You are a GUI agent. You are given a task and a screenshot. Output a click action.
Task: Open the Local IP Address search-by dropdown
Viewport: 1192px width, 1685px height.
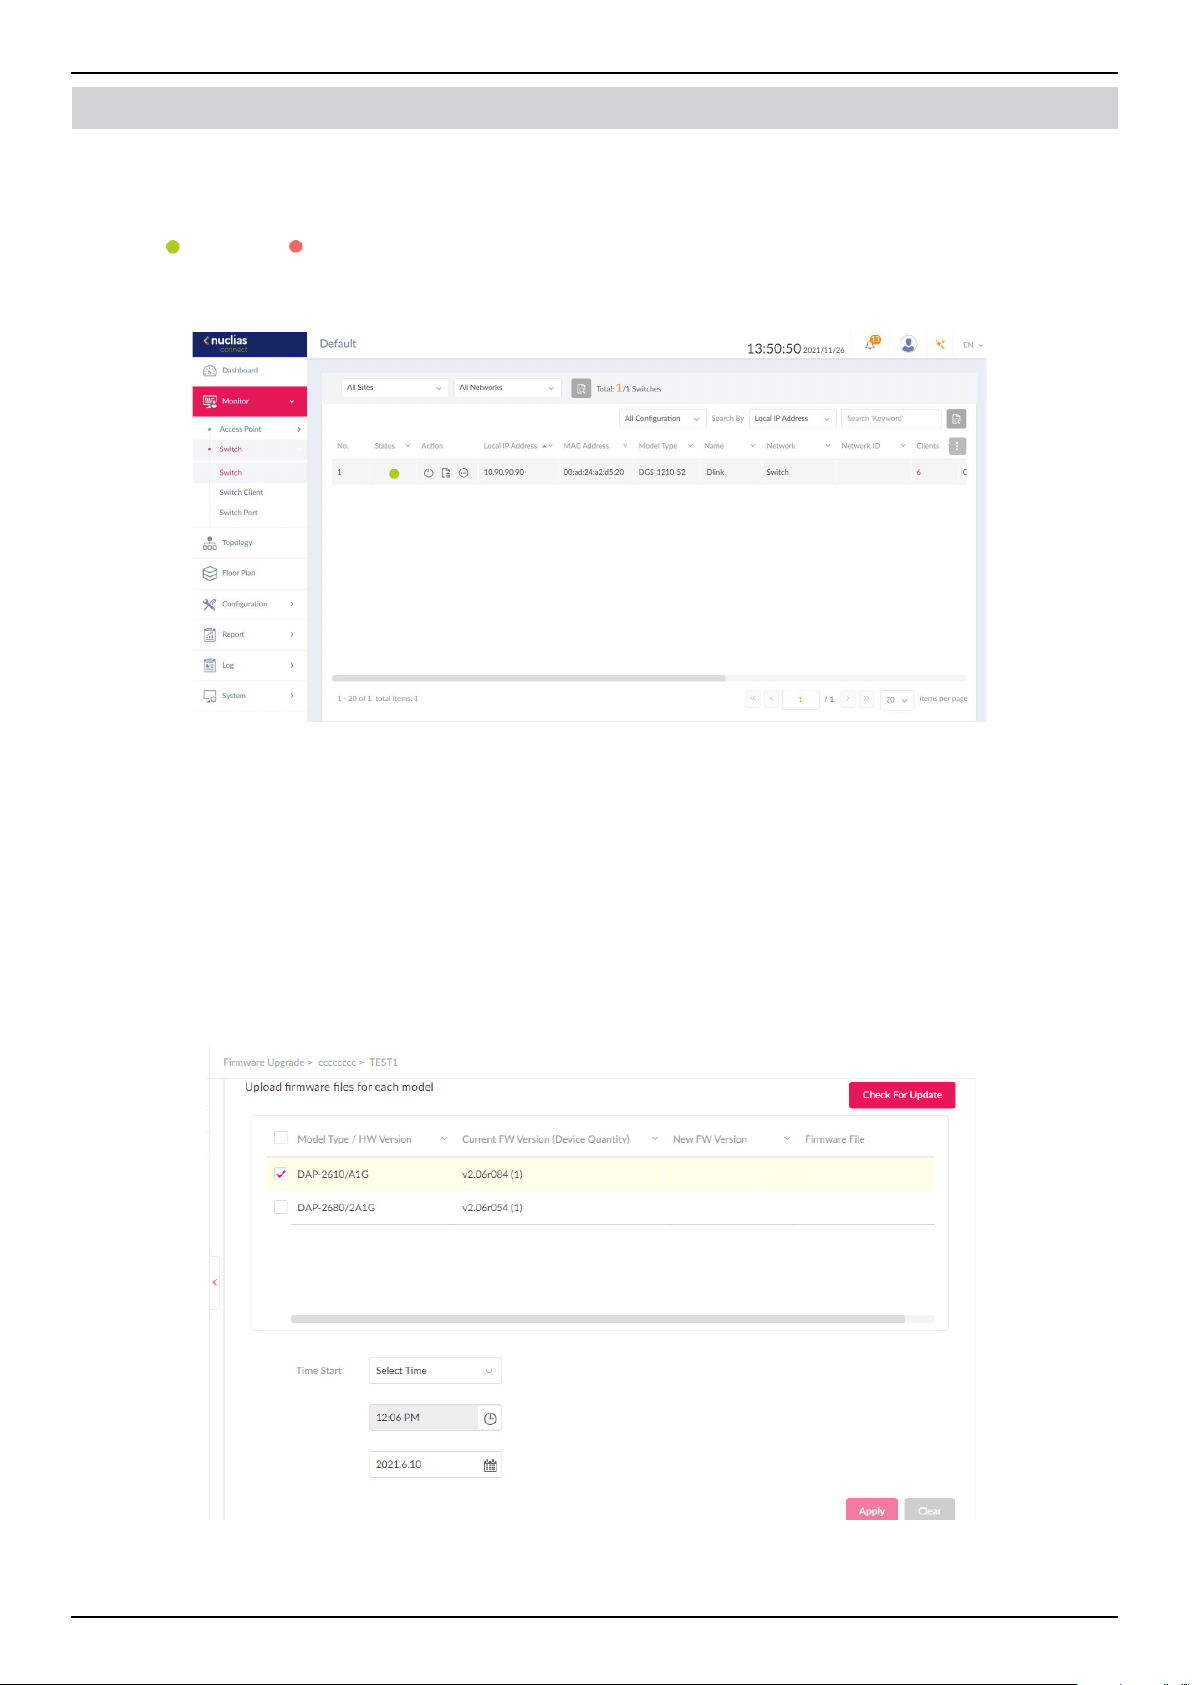coord(792,419)
